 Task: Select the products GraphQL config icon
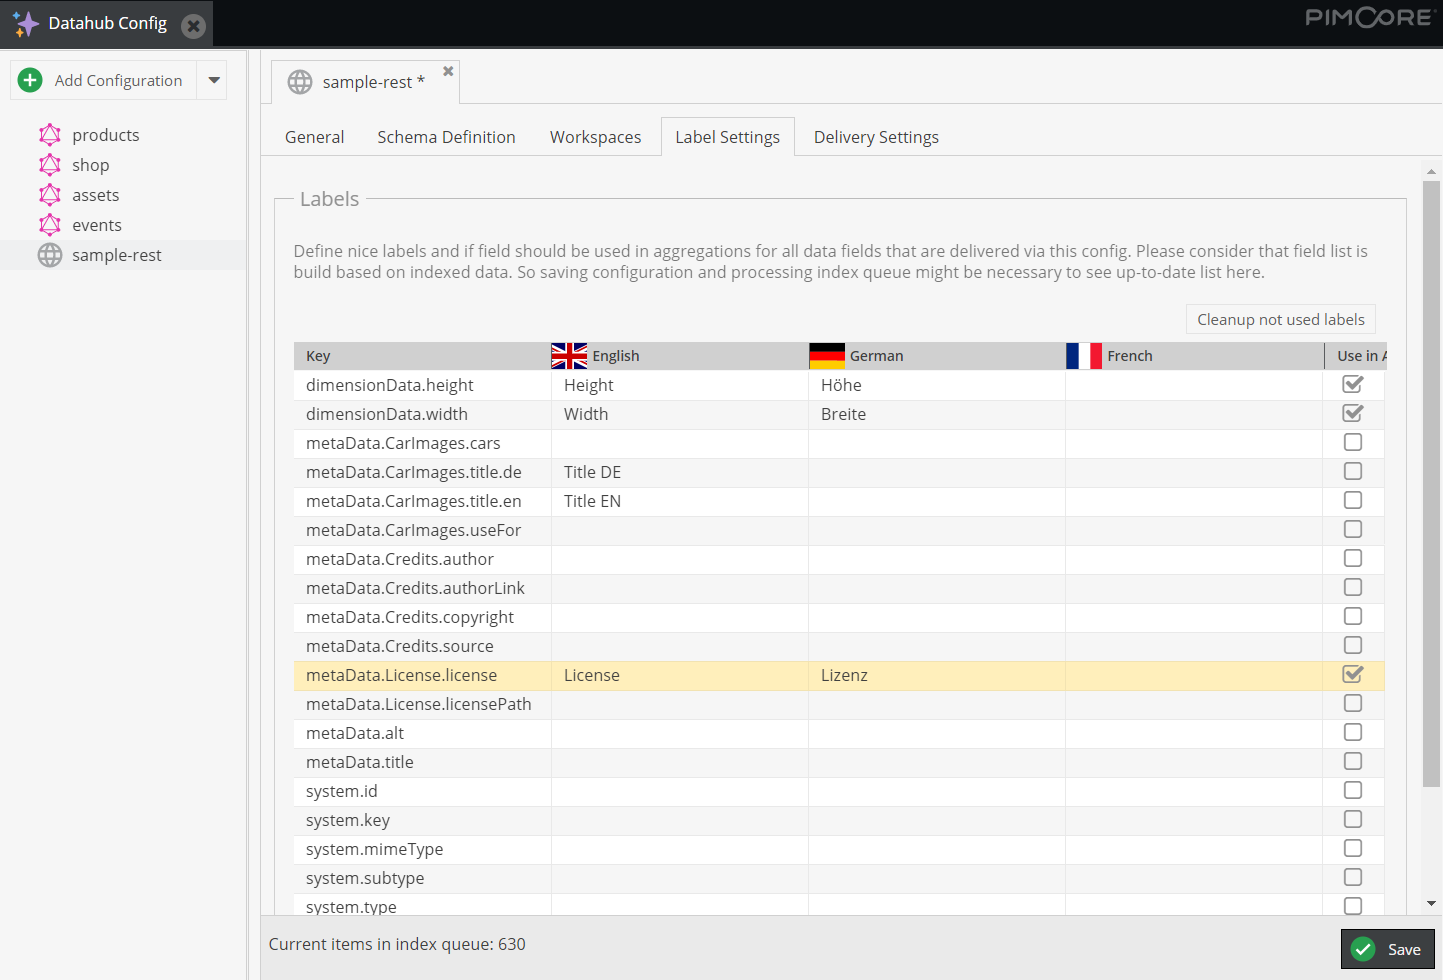click(x=50, y=135)
